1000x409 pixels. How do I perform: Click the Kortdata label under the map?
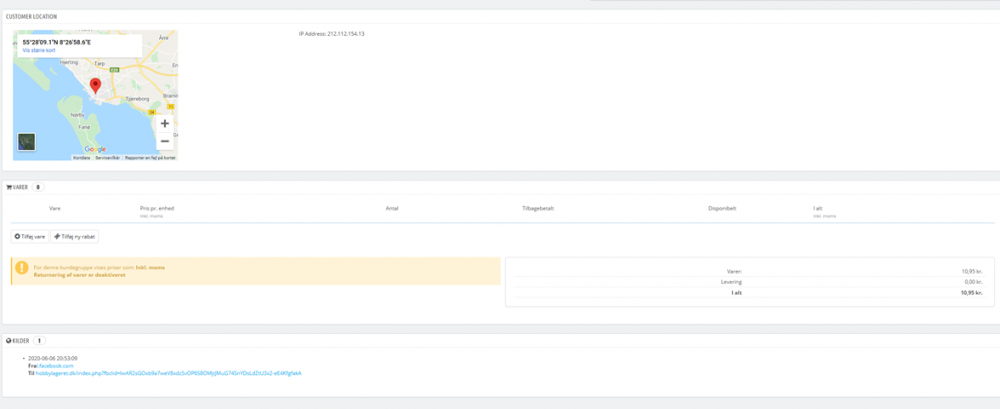click(x=82, y=157)
